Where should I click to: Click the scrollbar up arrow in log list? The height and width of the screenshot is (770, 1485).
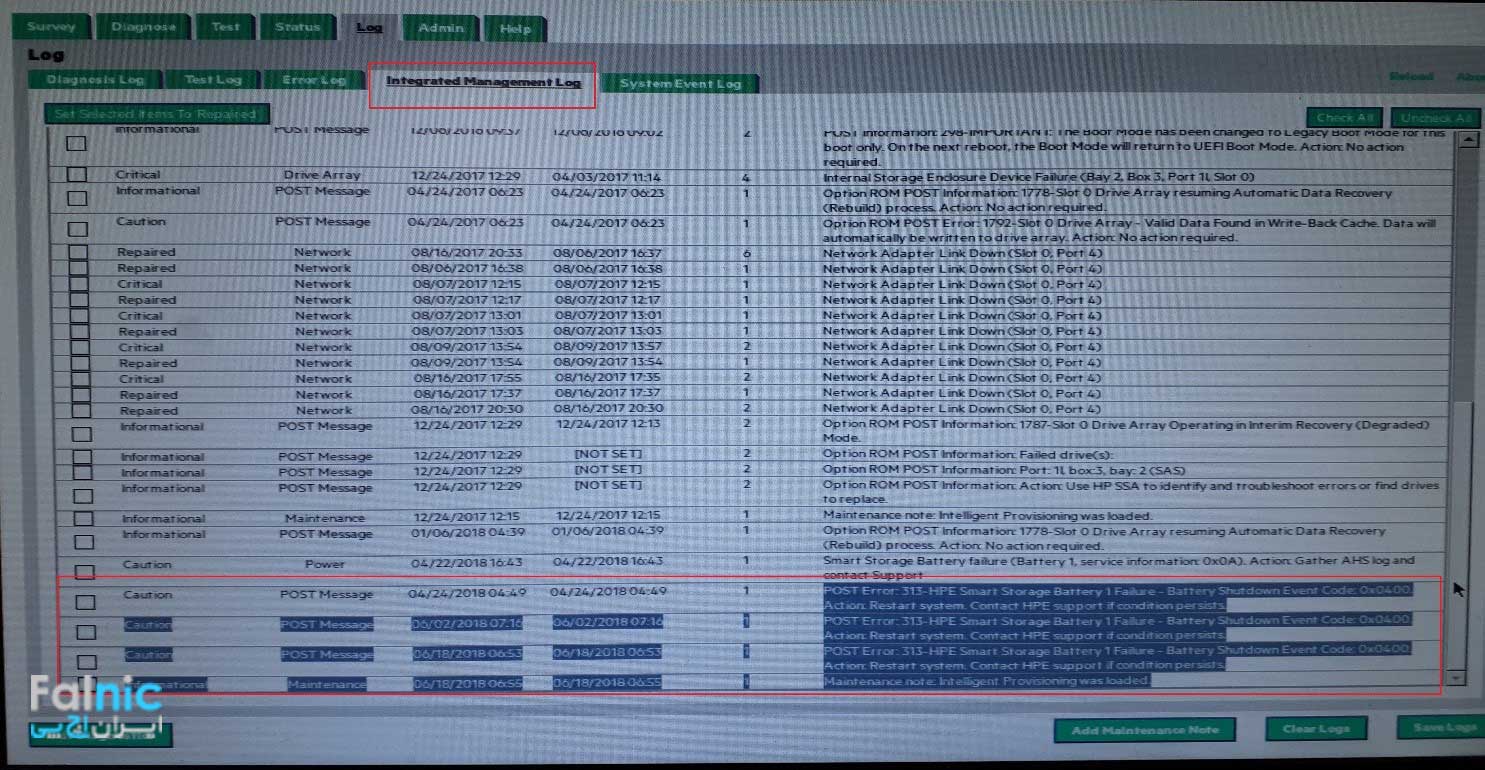(1468, 140)
